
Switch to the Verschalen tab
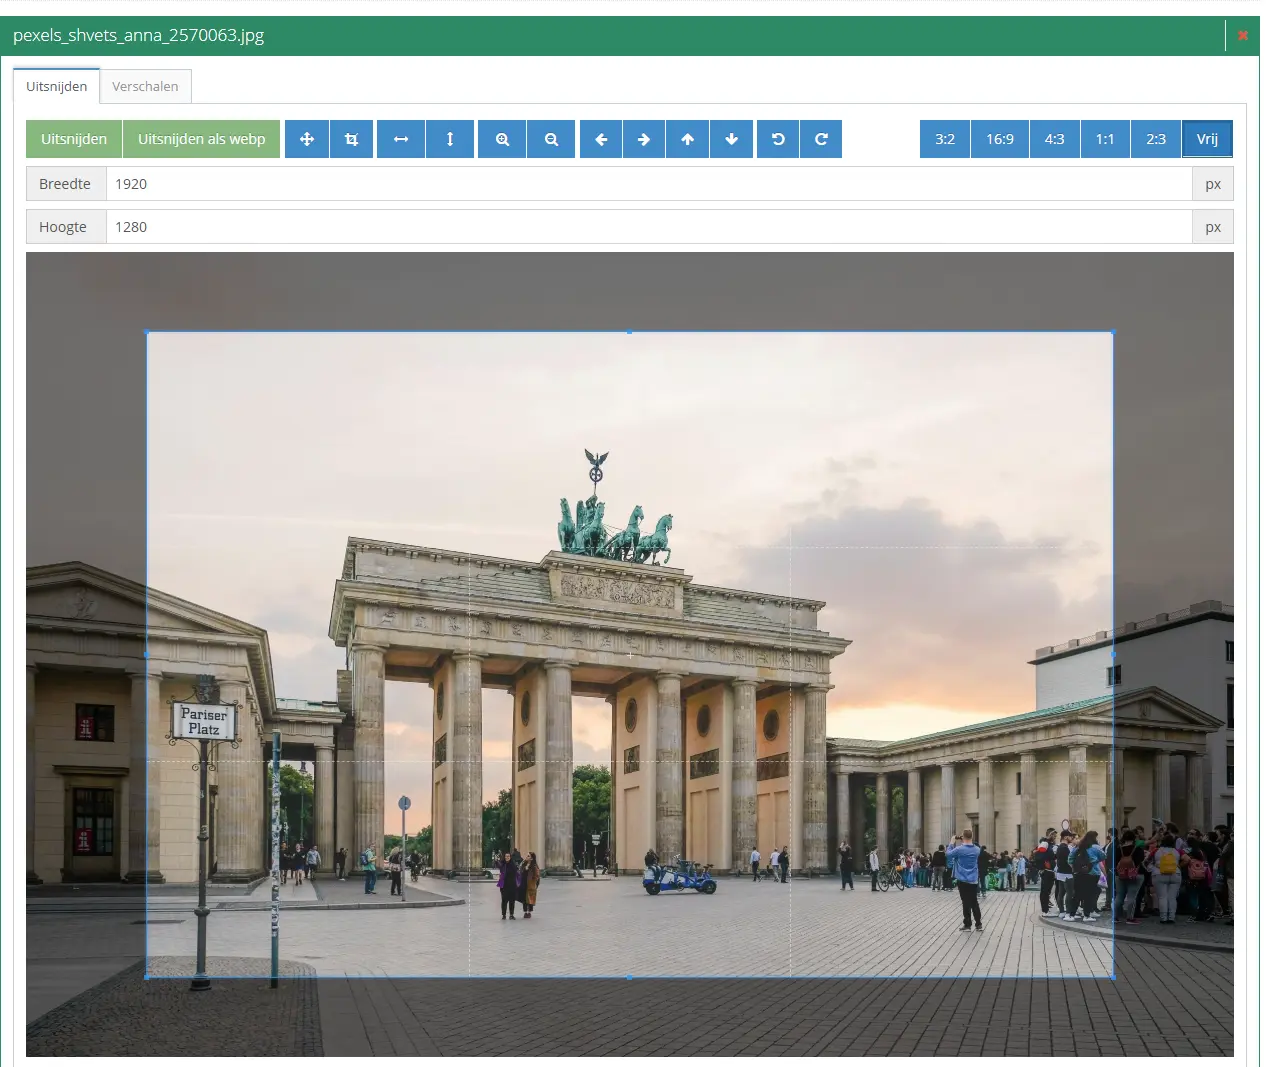(145, 86)
